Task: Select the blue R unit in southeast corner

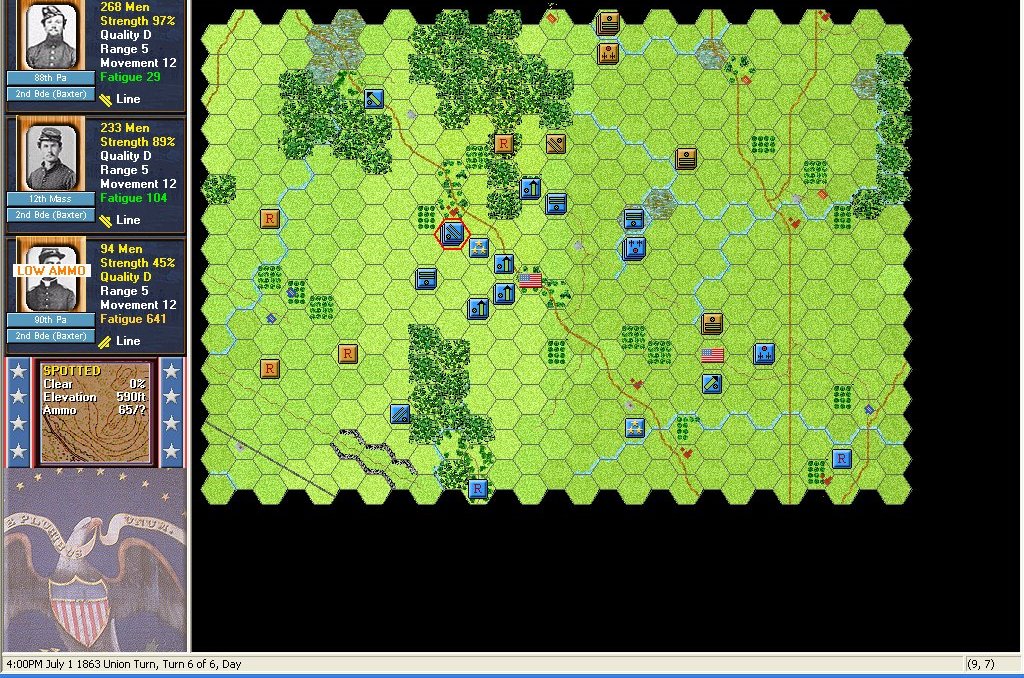Action: point(842,458)
